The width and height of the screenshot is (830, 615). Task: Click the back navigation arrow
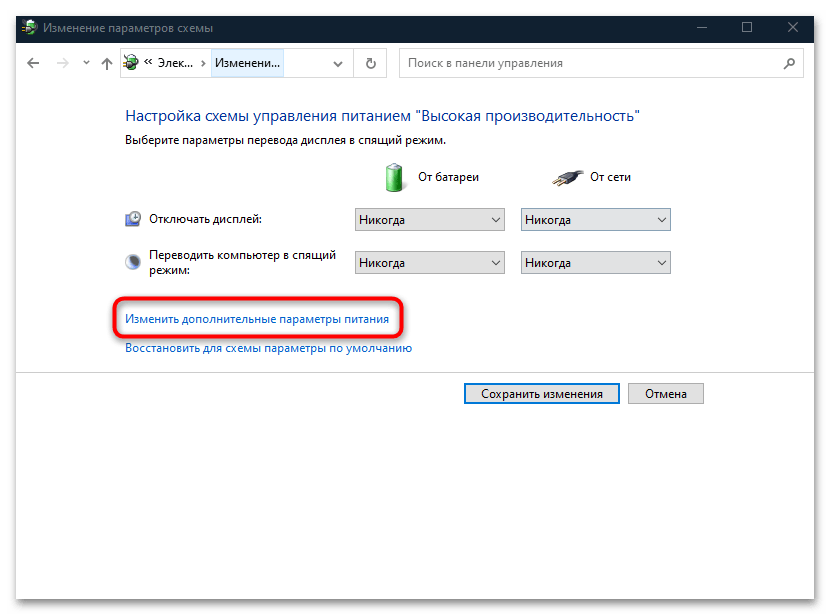(33, 63)
